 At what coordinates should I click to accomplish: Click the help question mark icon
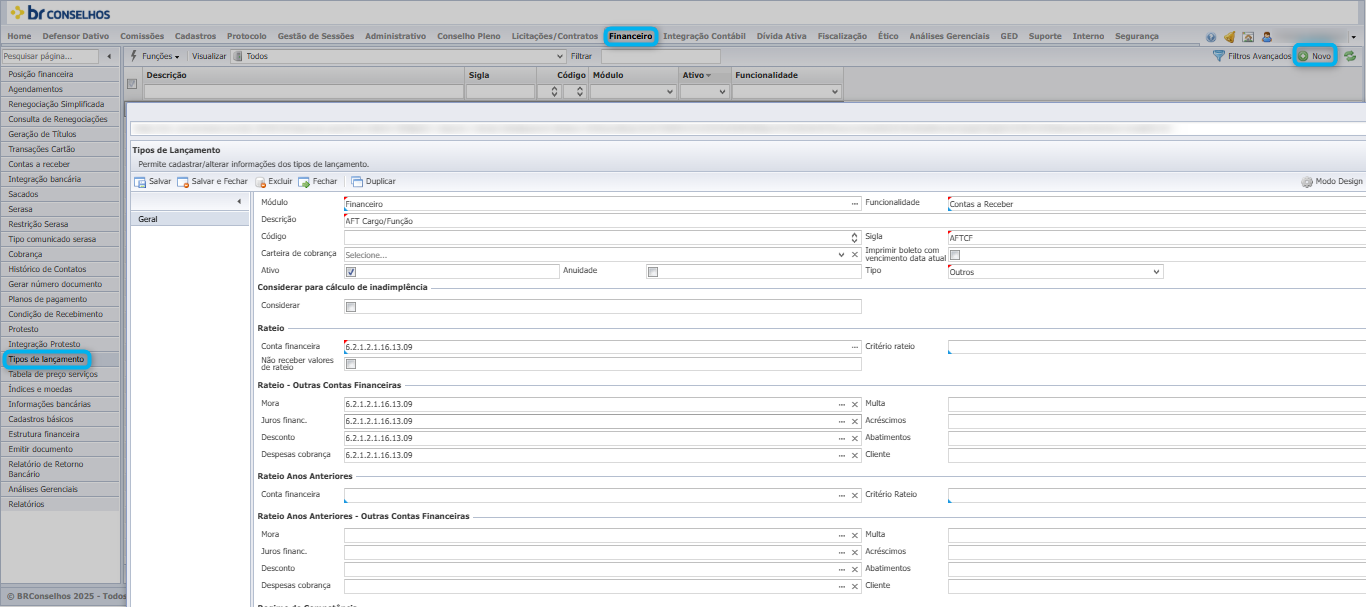point(1211,37)
